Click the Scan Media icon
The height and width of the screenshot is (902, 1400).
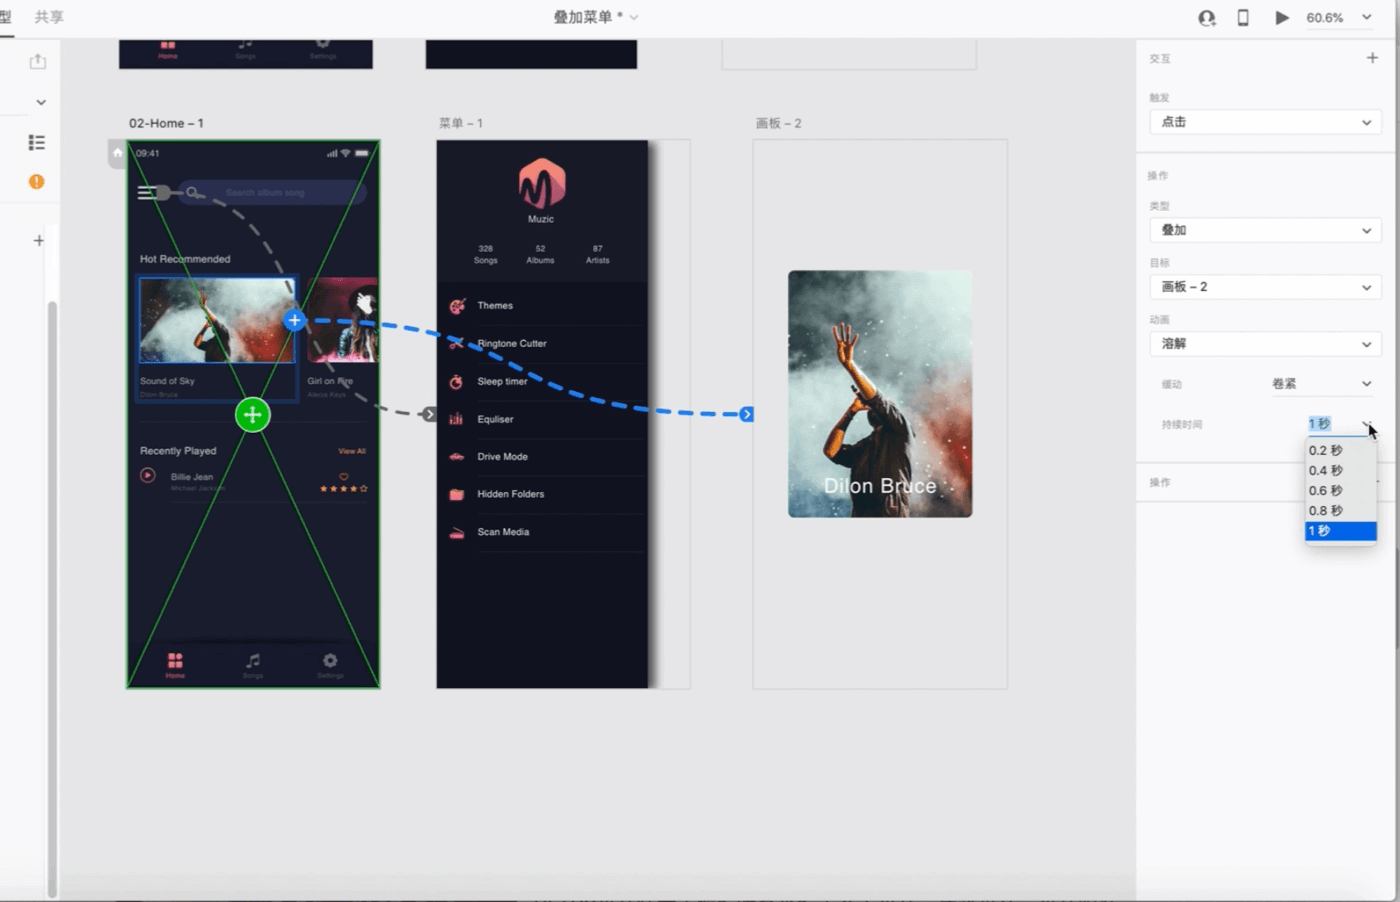pos(456,533)
